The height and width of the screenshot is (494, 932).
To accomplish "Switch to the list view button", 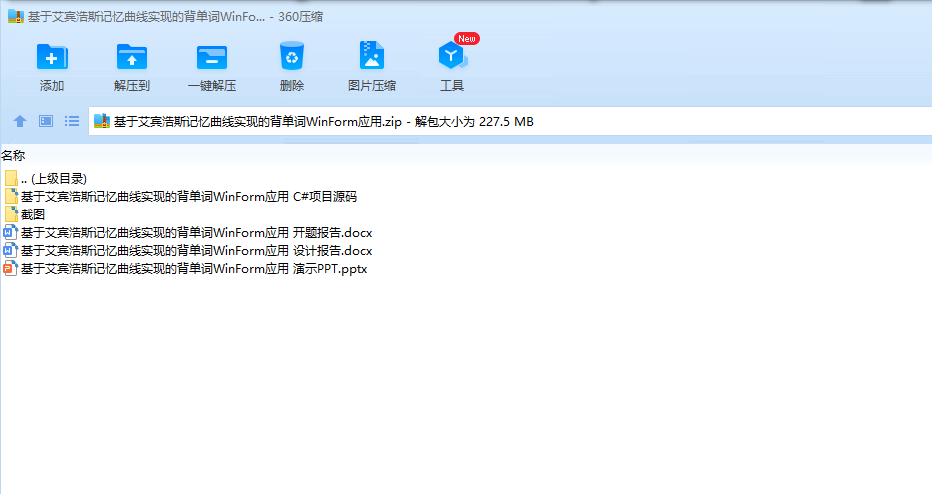I will (72, 121).
